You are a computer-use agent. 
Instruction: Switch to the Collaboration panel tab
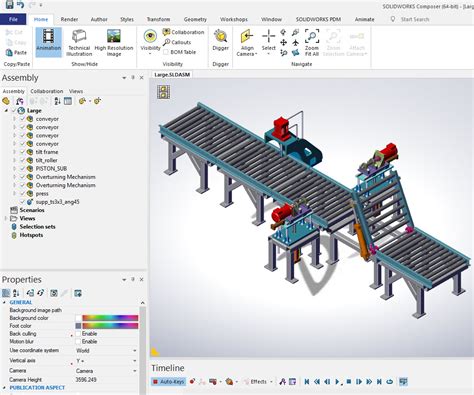47,91
